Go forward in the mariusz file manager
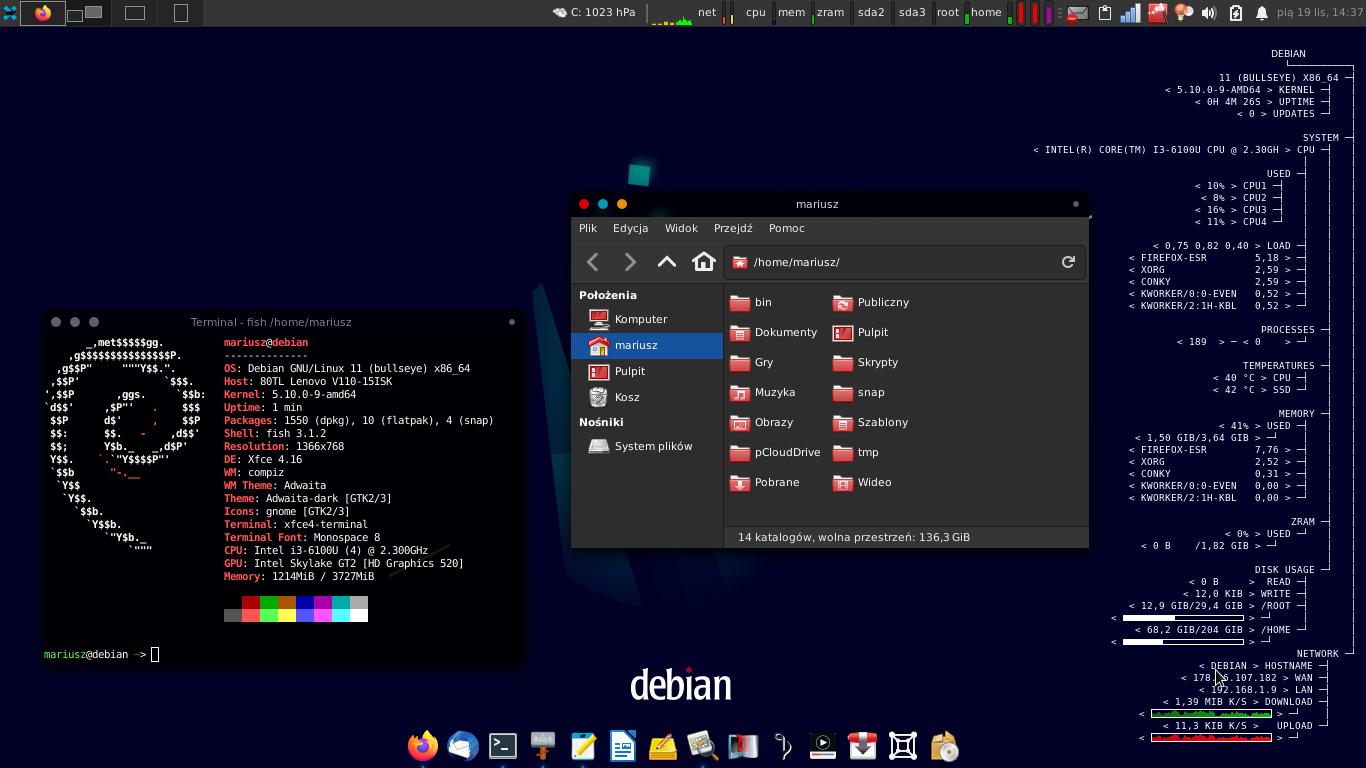1366x768 pixels. (630, 262)
